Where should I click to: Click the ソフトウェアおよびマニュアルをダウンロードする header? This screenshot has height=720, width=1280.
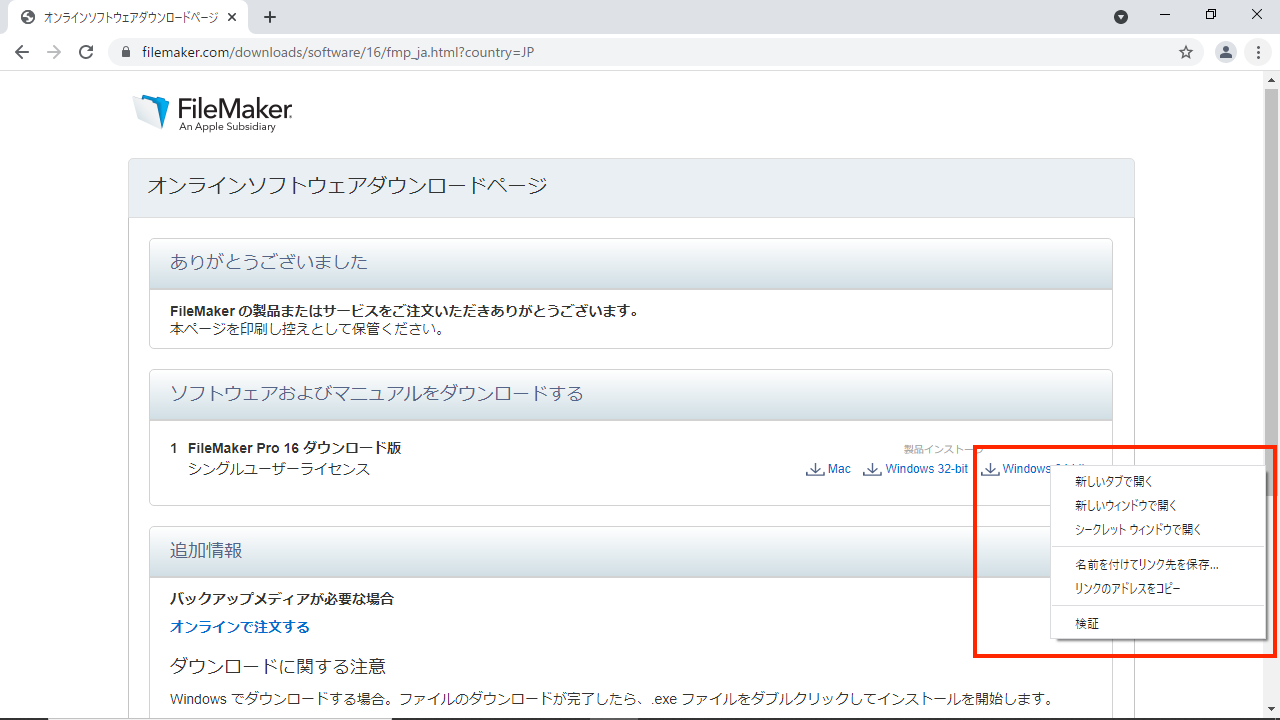pos(631,394)
